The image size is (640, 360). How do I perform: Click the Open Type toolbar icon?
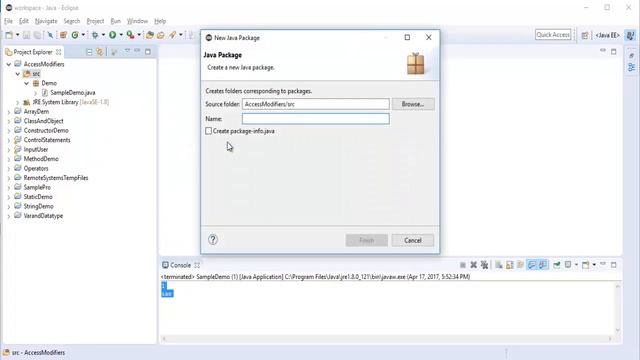pos(150,35)
